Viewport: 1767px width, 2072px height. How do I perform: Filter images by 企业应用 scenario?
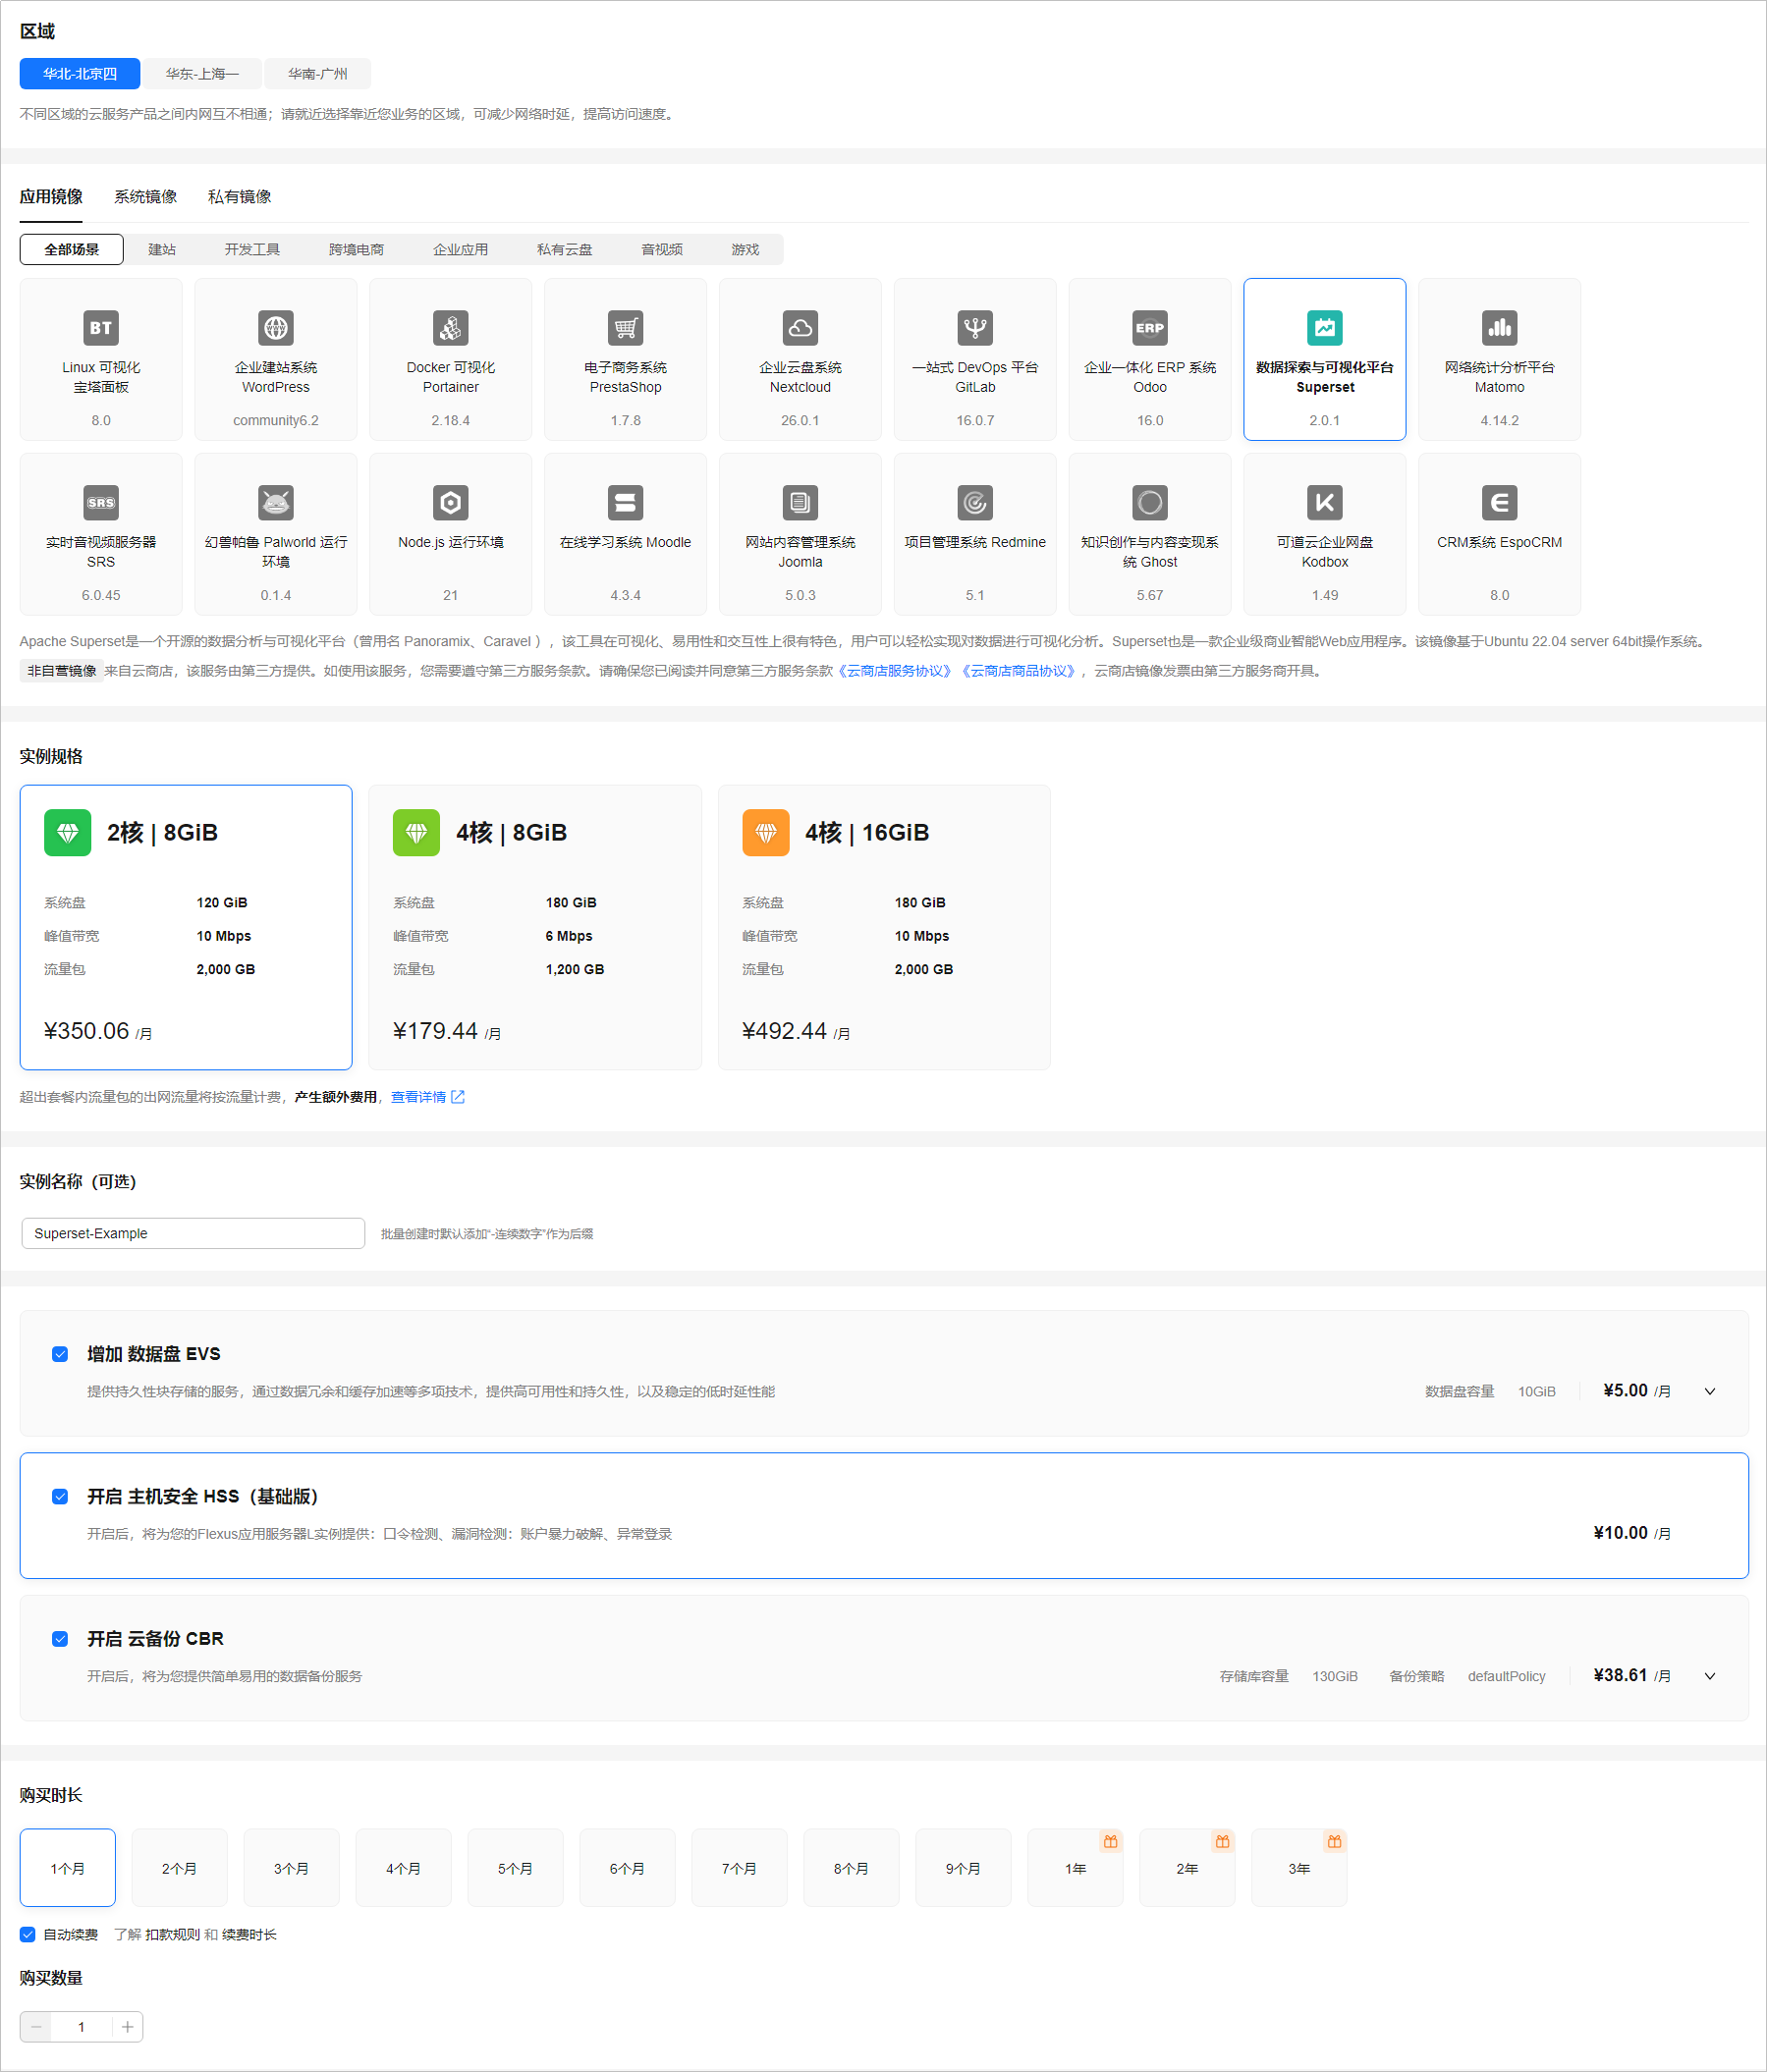[x=460, y=250]
